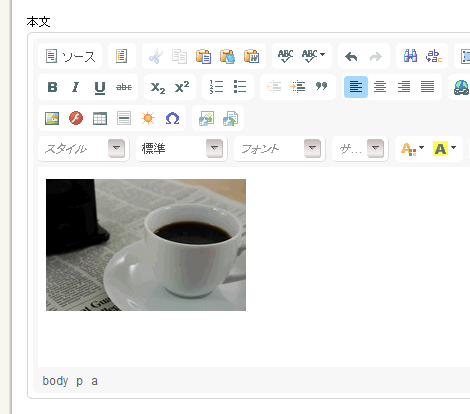Click Paste from Word icon
The height and width of the screenshot is (414, 470).
click(x=251, y=56)
